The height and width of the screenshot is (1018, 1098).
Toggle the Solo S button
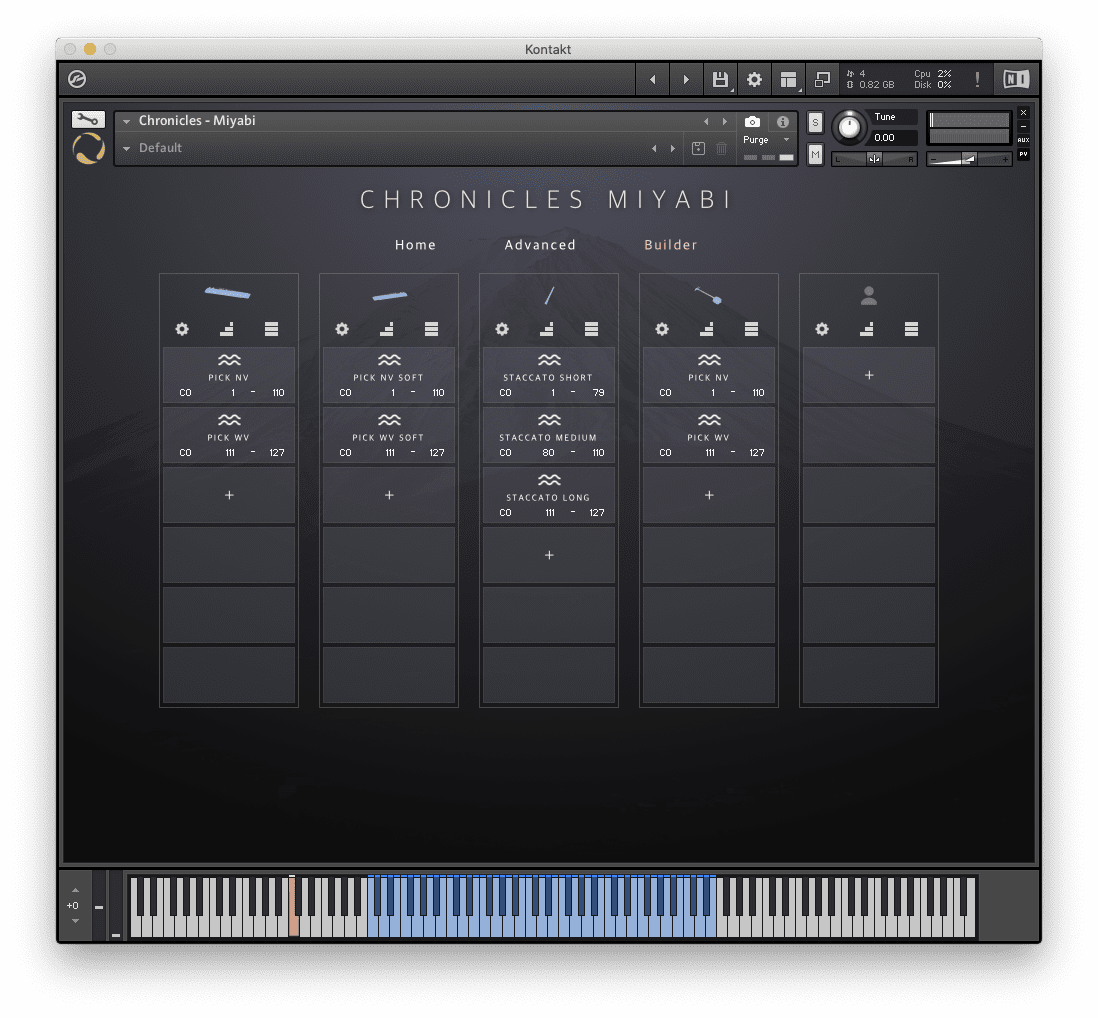tap(815, 123)
